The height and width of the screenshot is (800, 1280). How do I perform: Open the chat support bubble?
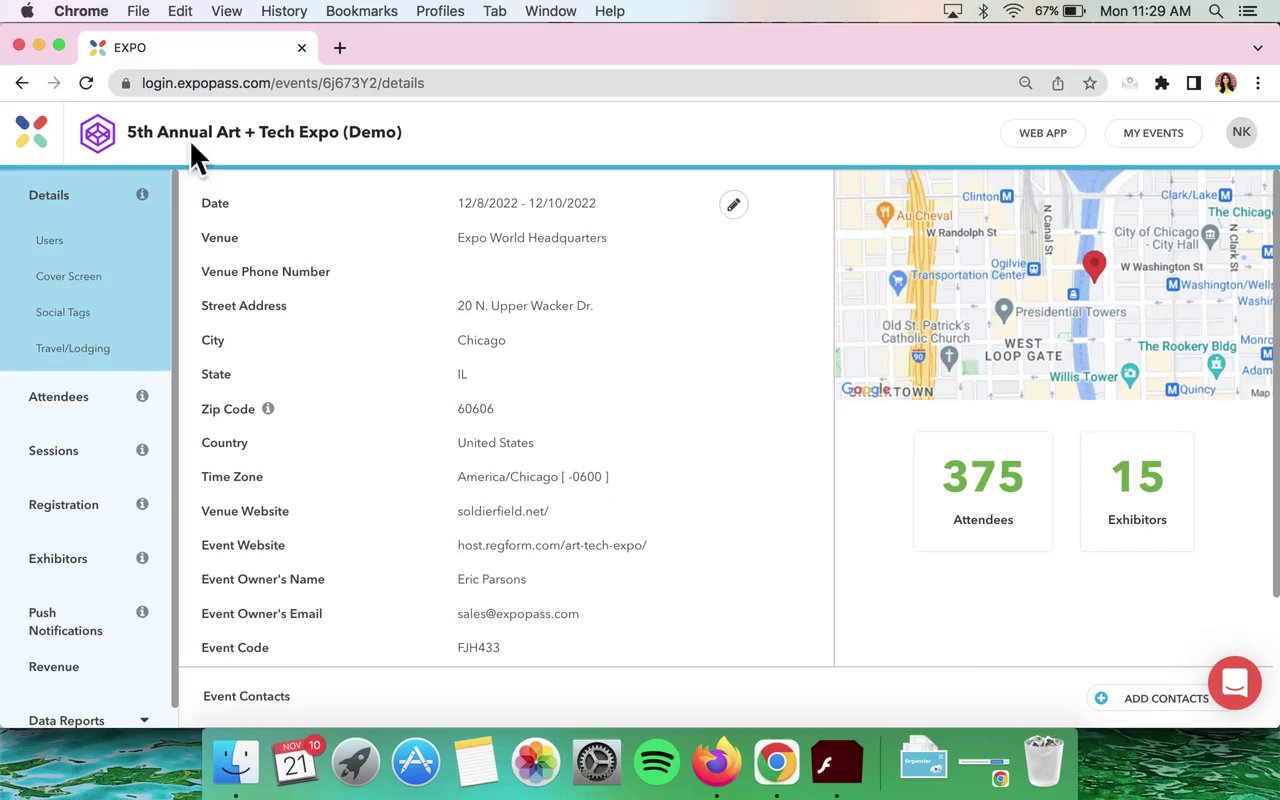pyautogui.click(x=1234, y=683)
